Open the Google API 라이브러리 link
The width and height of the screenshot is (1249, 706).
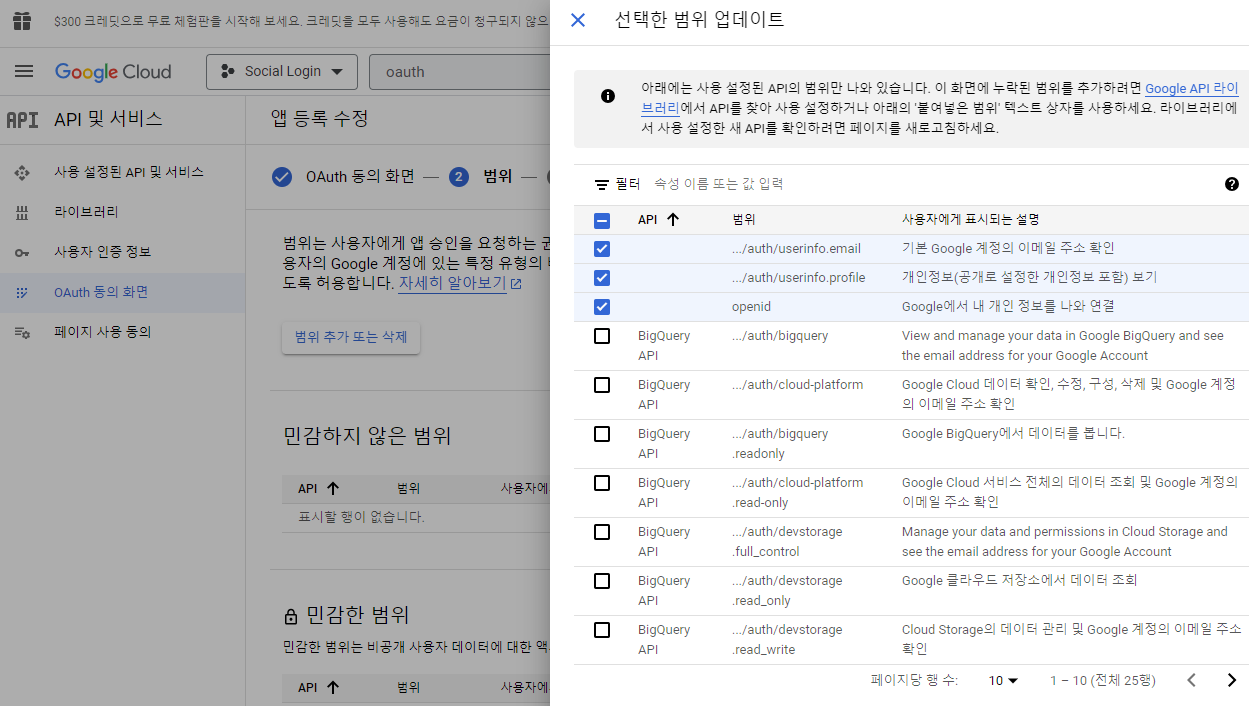pyautogui.click(x=1192, y=88)
